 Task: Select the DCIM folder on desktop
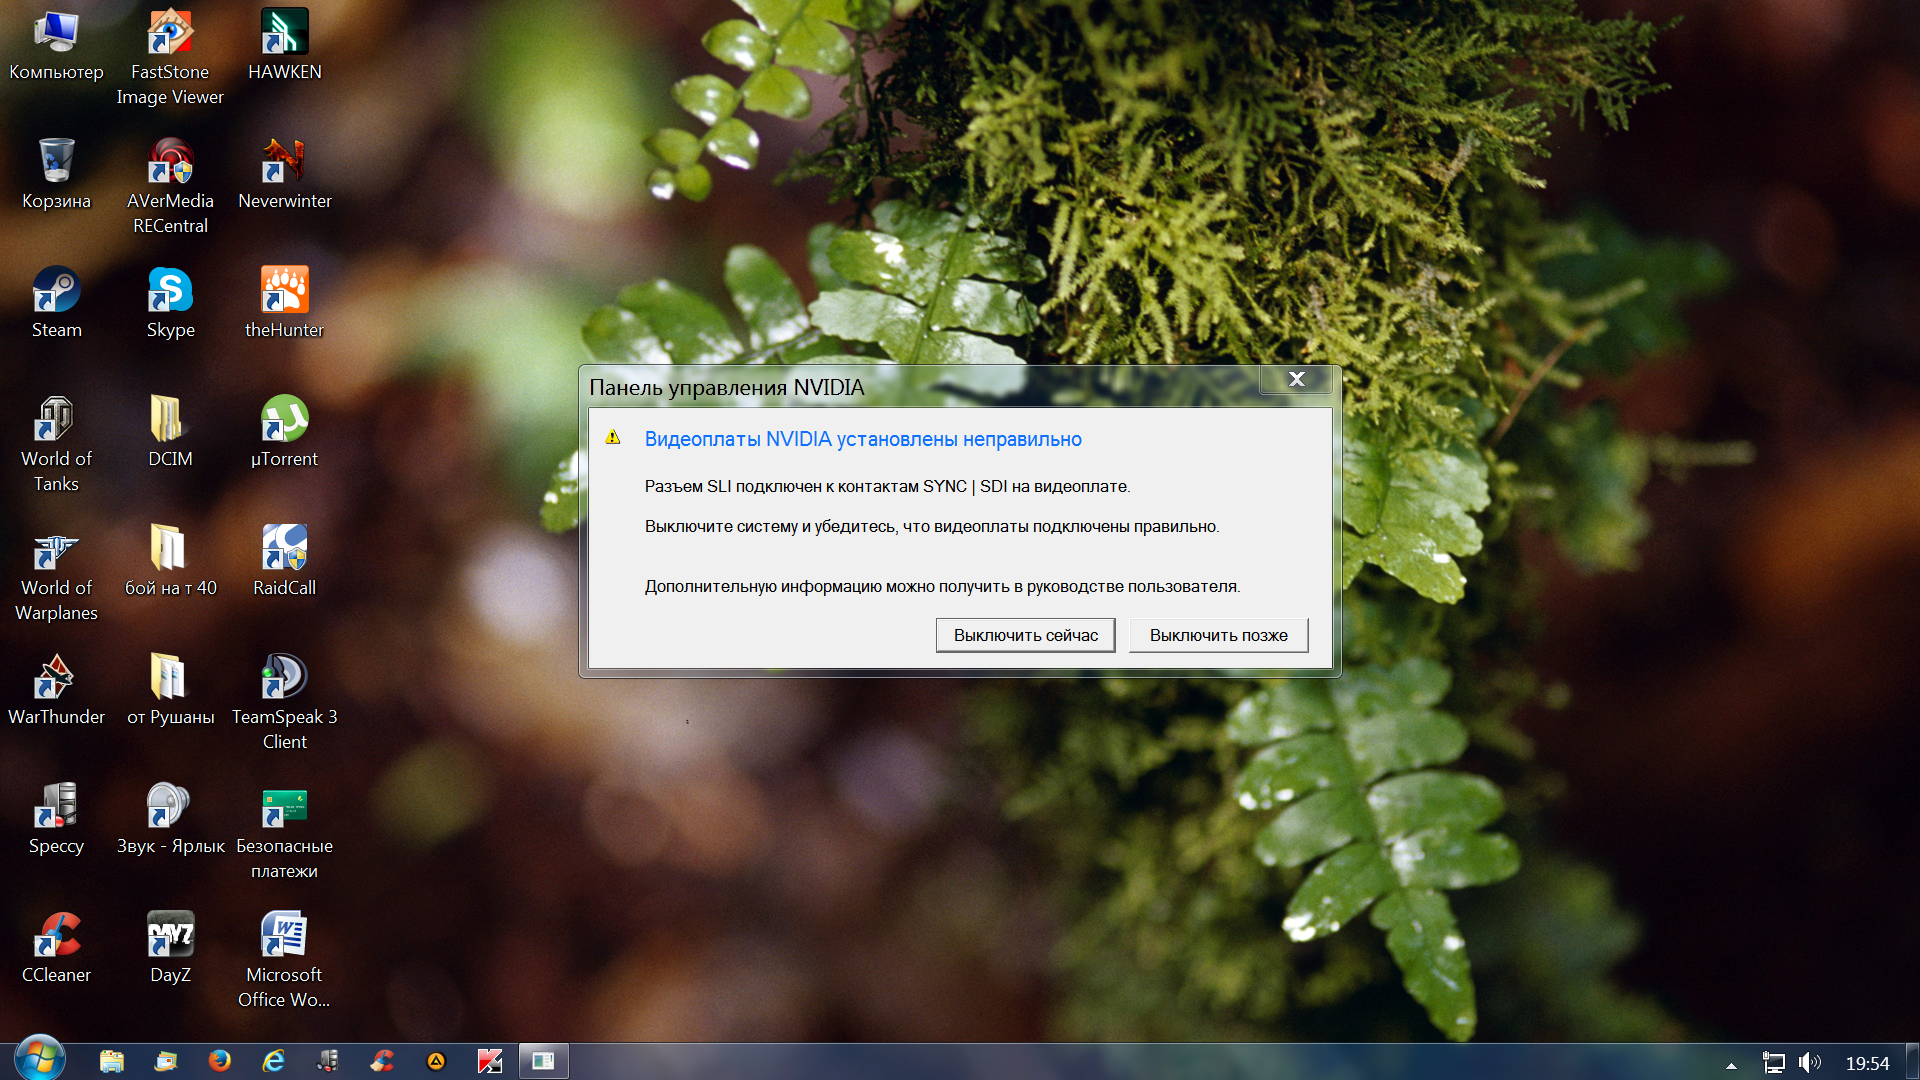(170, 420)
